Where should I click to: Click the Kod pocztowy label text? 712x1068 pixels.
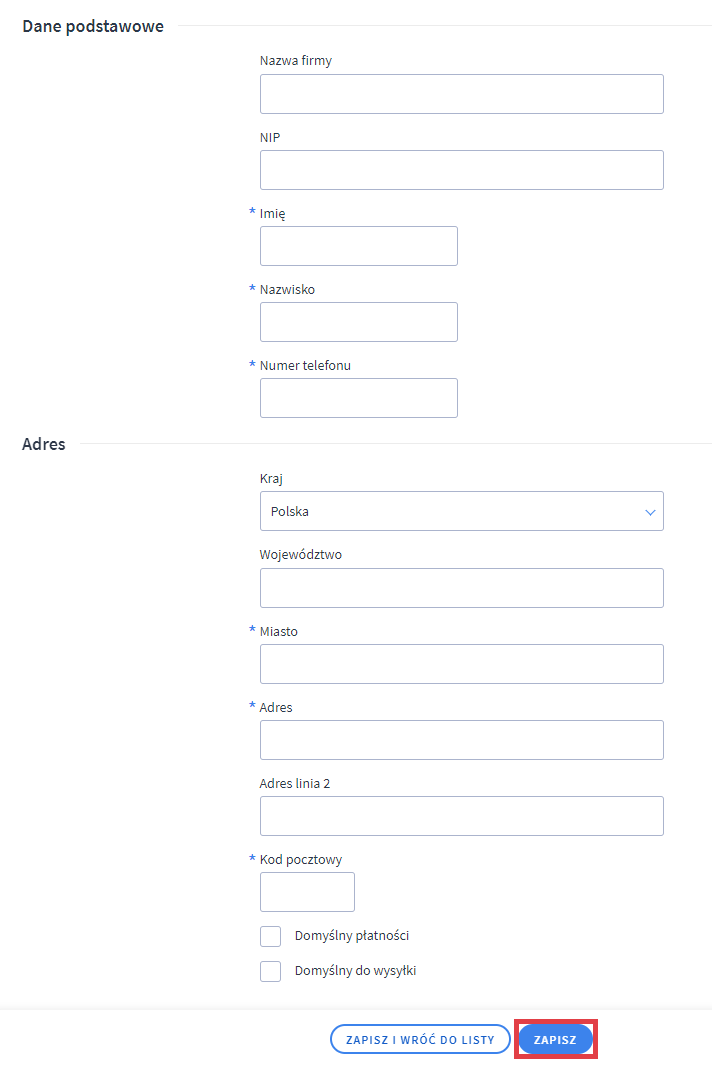pos(301,859)
